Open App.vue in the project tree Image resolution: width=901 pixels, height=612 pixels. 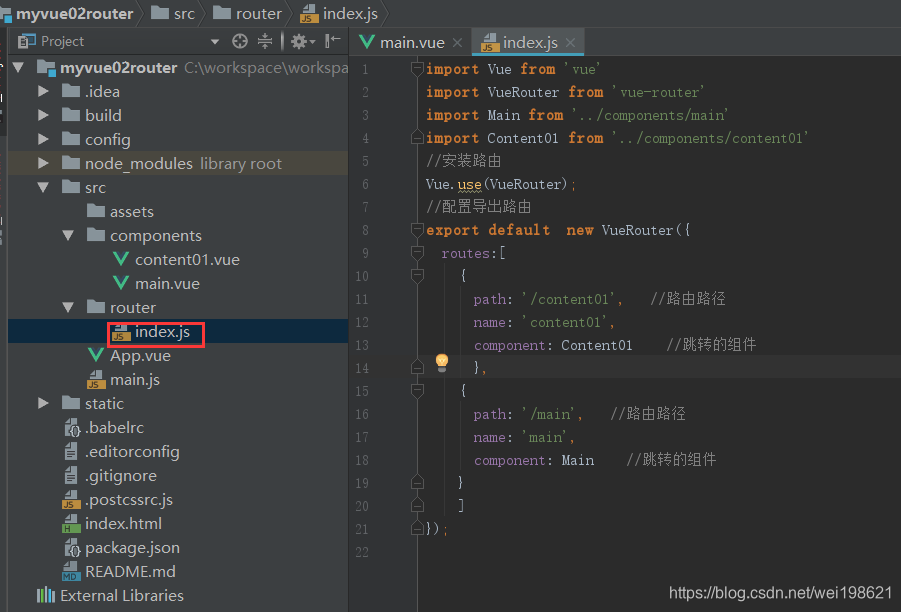point(140,356)
